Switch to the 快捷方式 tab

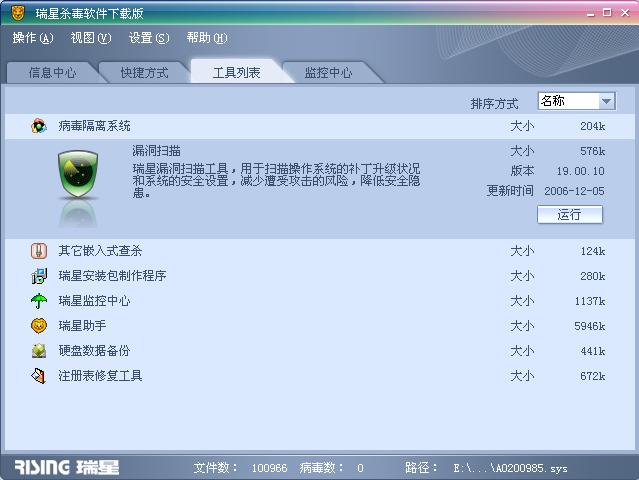pos(144,73)
